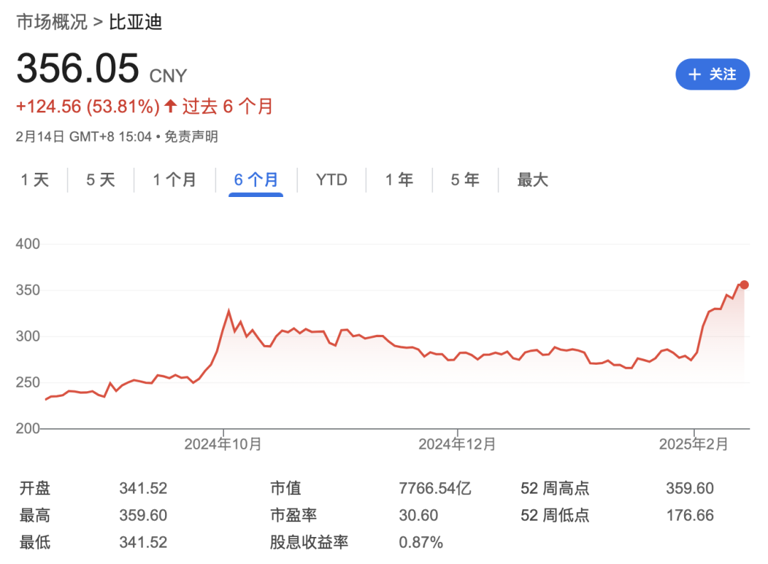
Task: Select the active 6 个月 tab
Action: tap(256, 180)
